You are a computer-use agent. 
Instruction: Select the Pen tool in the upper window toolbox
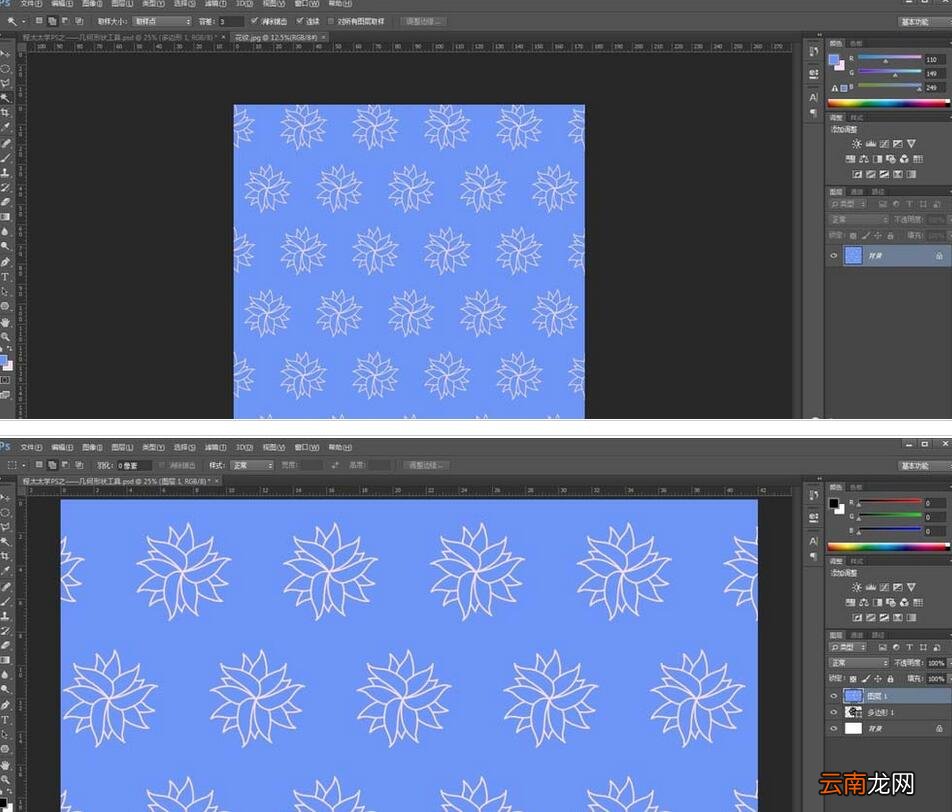coord(5,261)
